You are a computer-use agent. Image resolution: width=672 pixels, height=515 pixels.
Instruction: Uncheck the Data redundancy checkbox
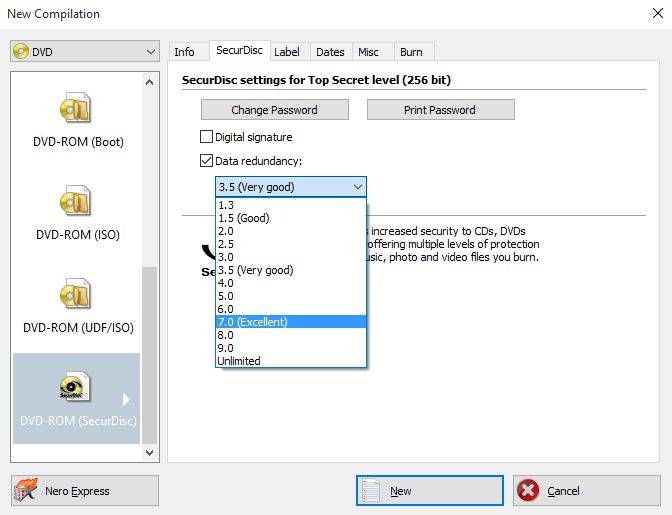click(206, 161)
